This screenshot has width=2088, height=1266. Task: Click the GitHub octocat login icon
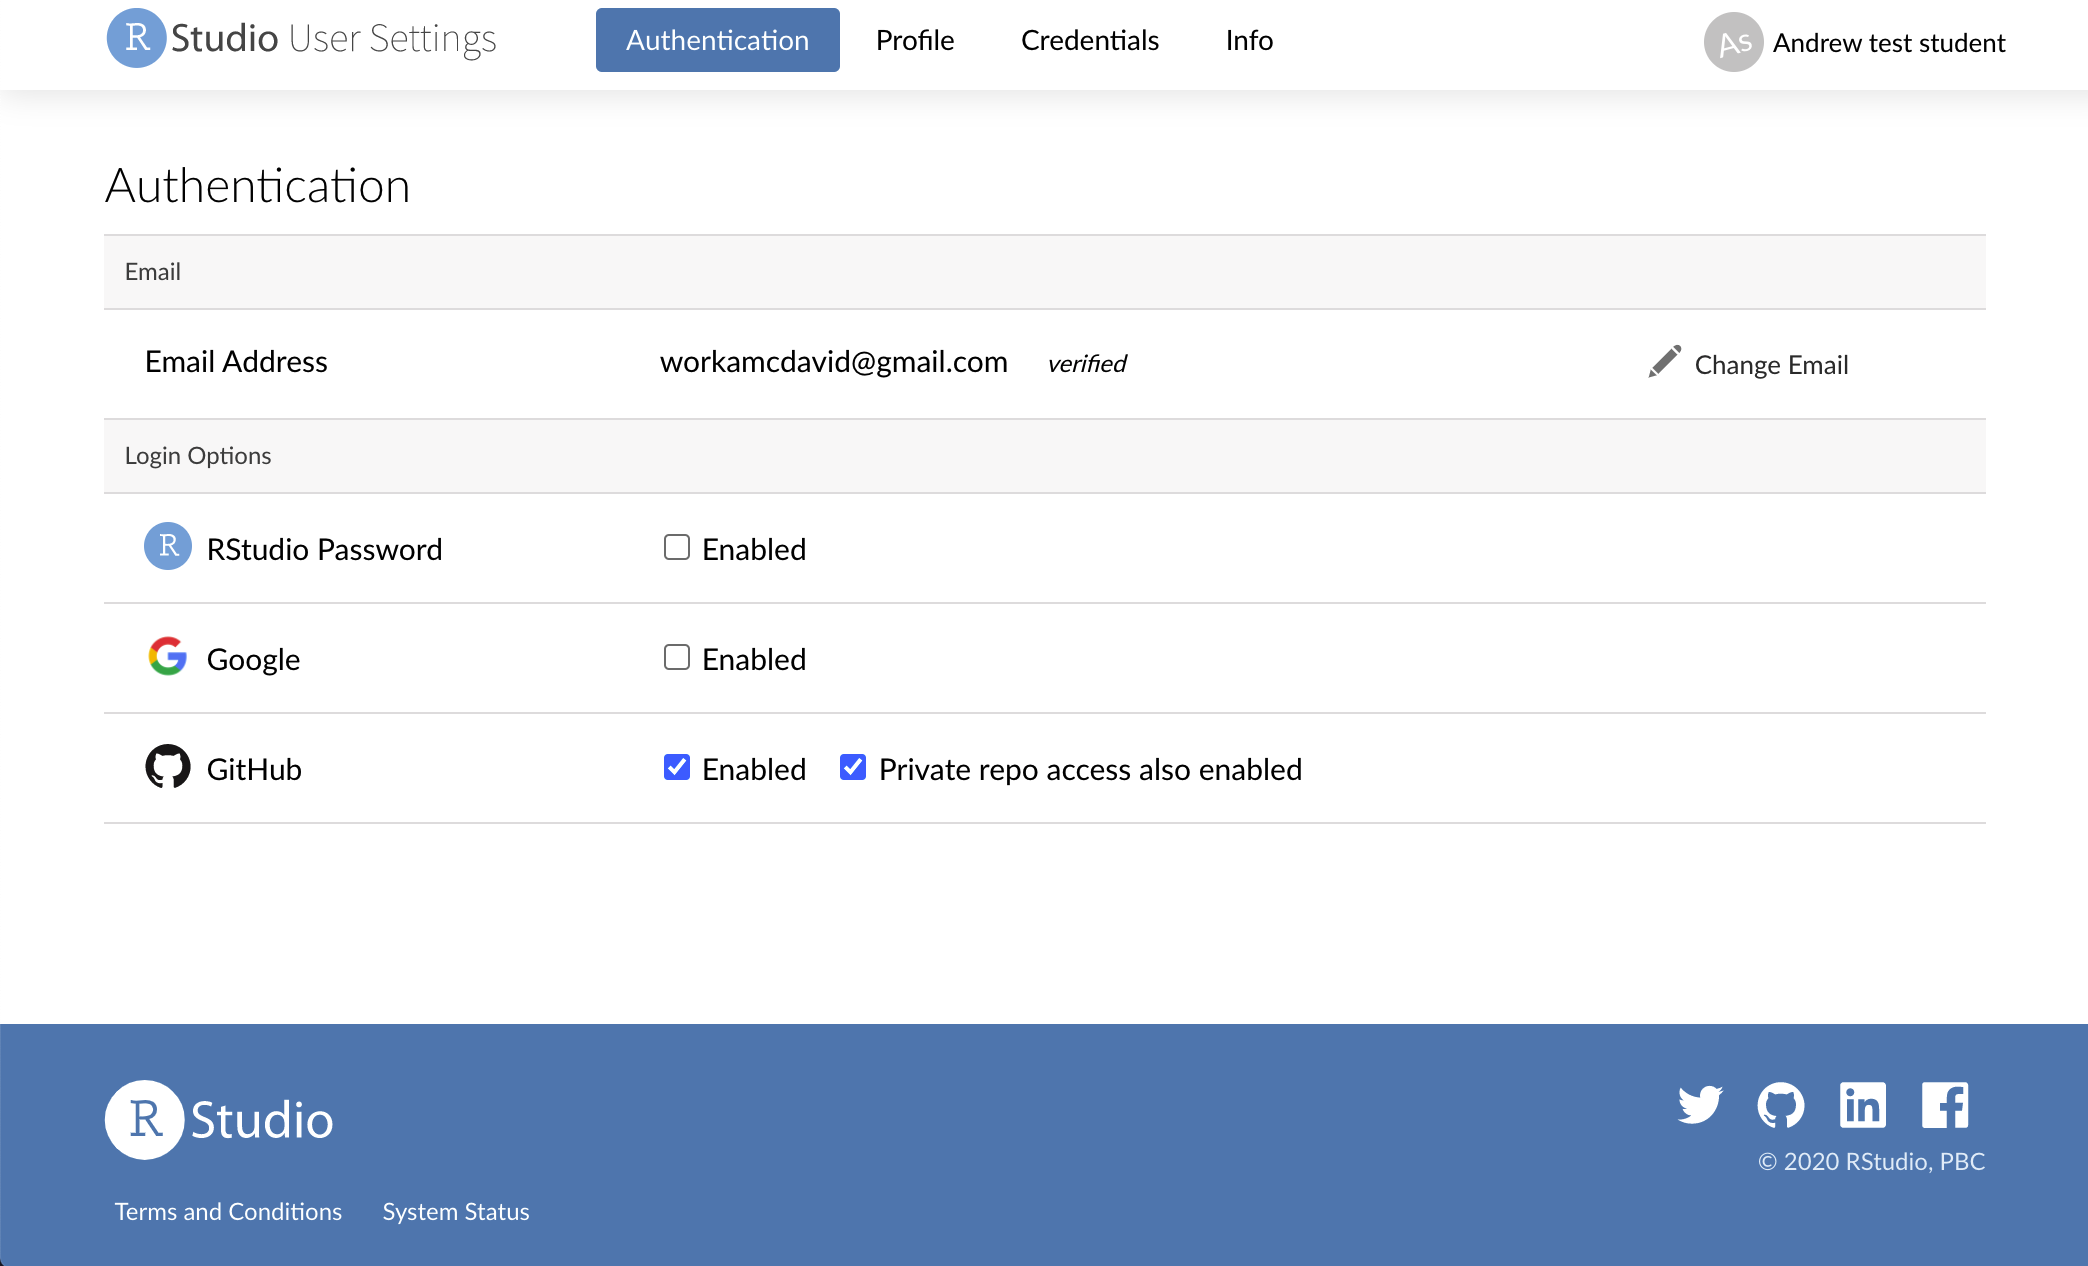click(x=167, y=767)
